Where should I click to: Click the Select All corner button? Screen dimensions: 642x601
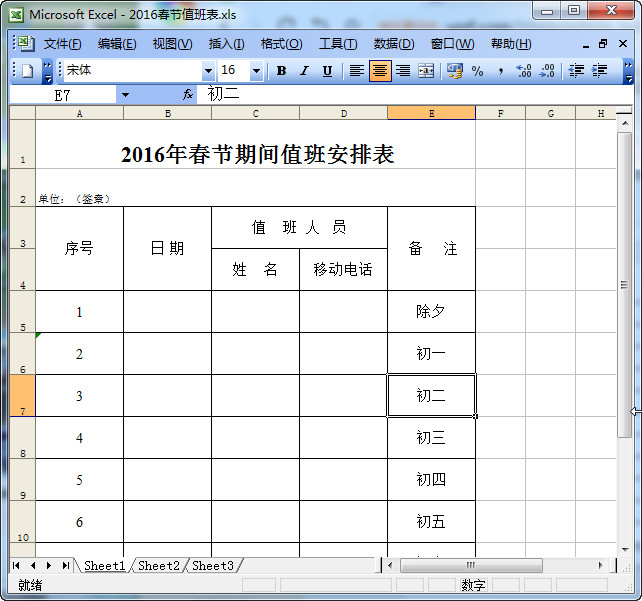23,113
